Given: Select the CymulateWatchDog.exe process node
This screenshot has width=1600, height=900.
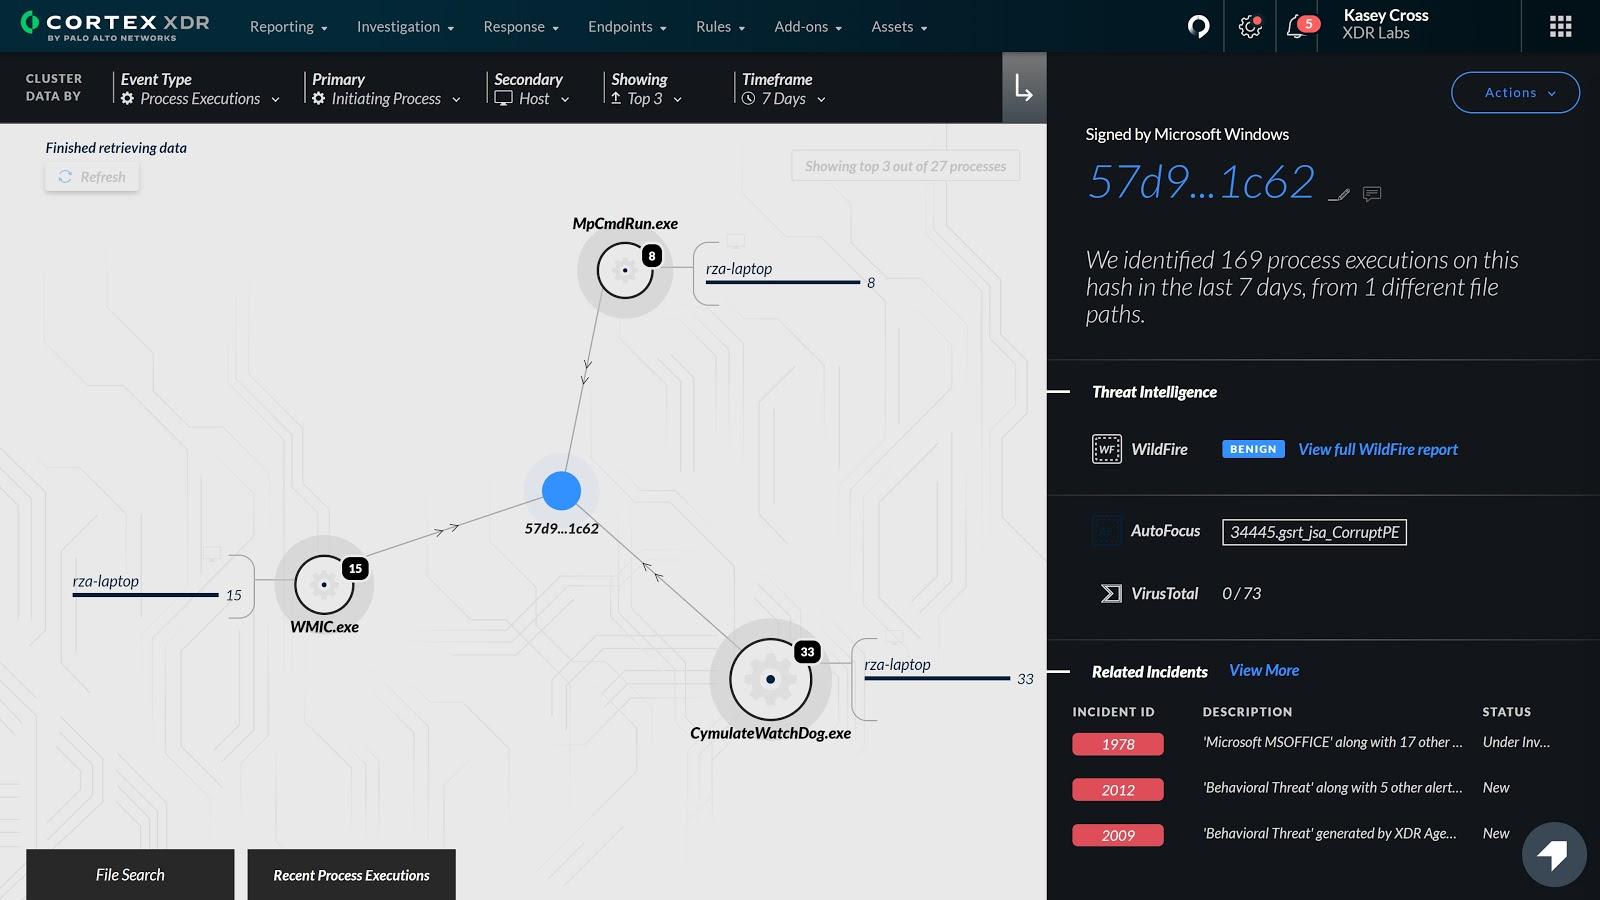Looking at the screenshot, I should [x=770, y=679].
